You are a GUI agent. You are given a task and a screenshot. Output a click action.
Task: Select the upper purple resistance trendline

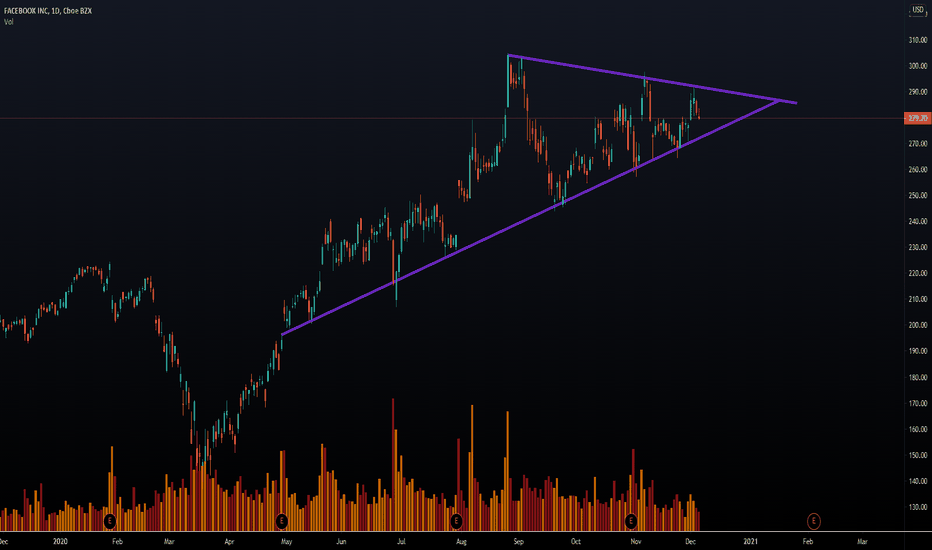coord(652,79)
